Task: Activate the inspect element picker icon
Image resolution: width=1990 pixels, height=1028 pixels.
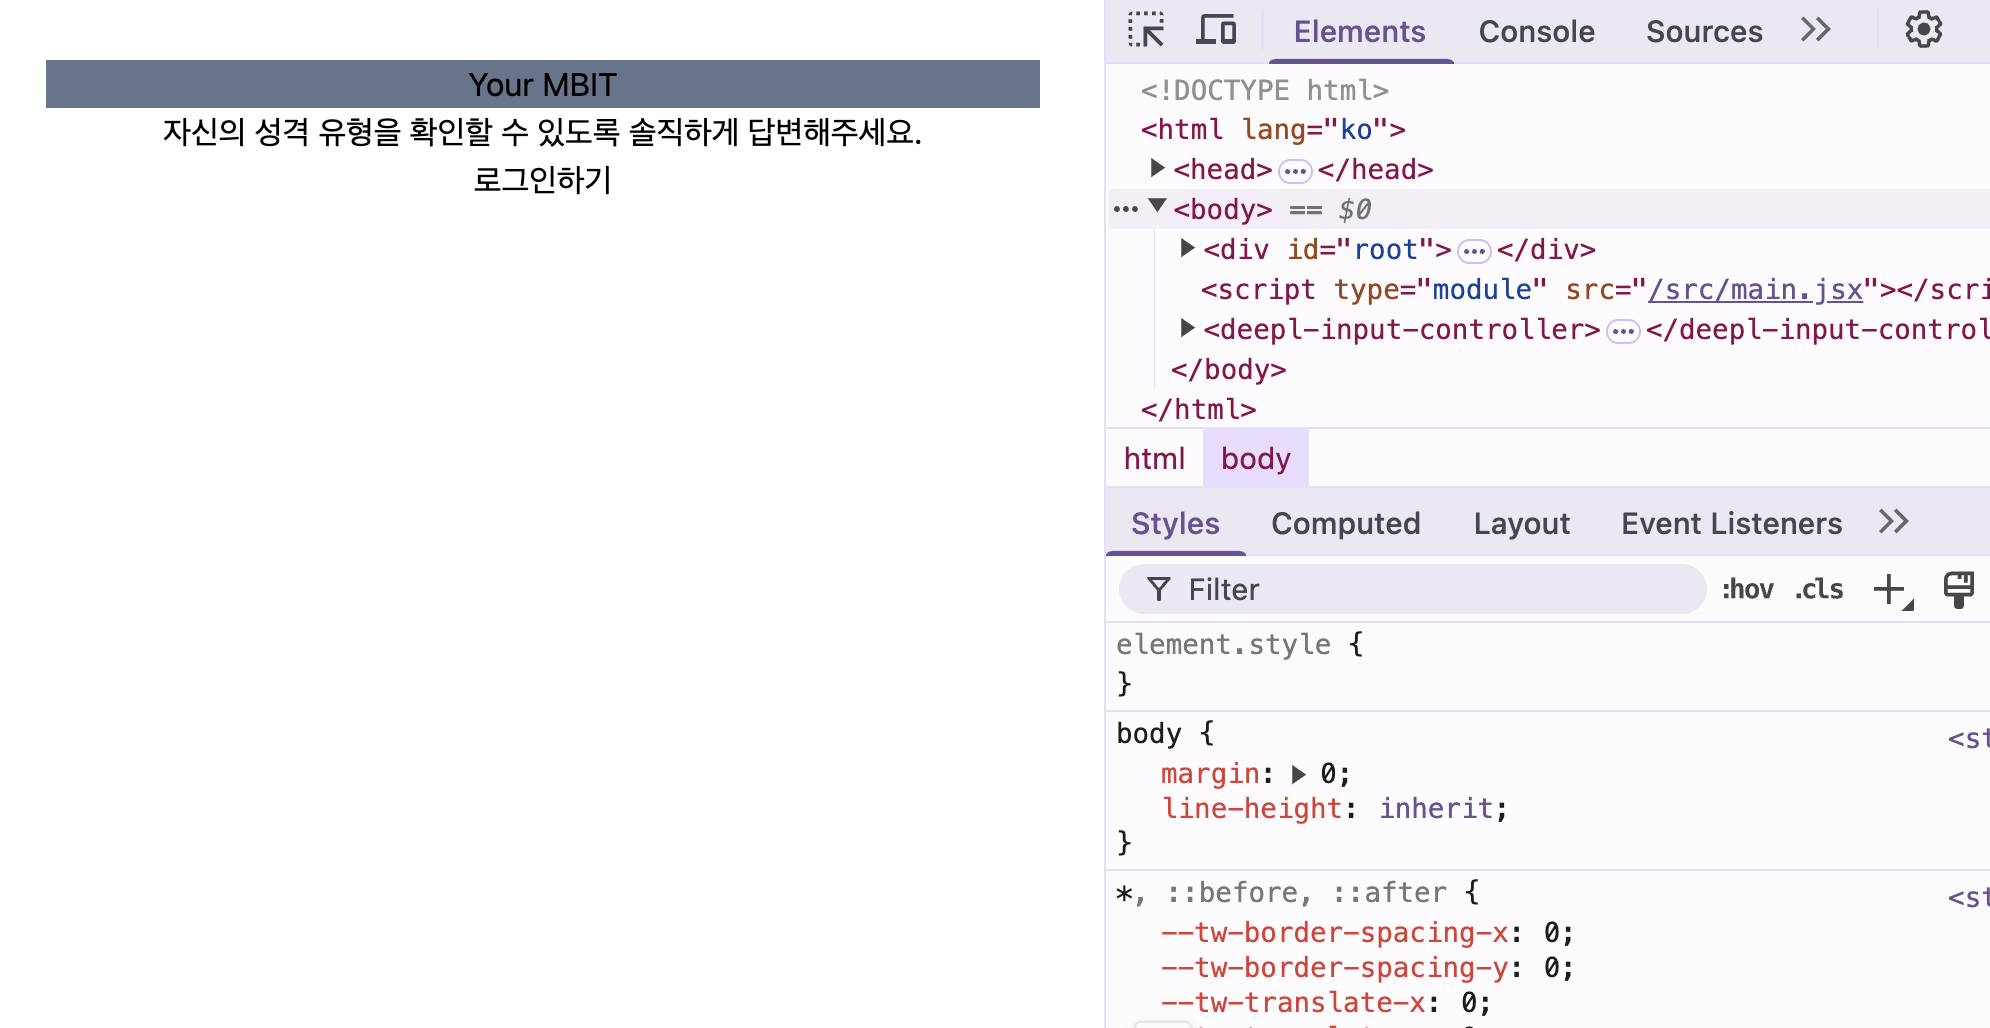Action: (1146, 30)
